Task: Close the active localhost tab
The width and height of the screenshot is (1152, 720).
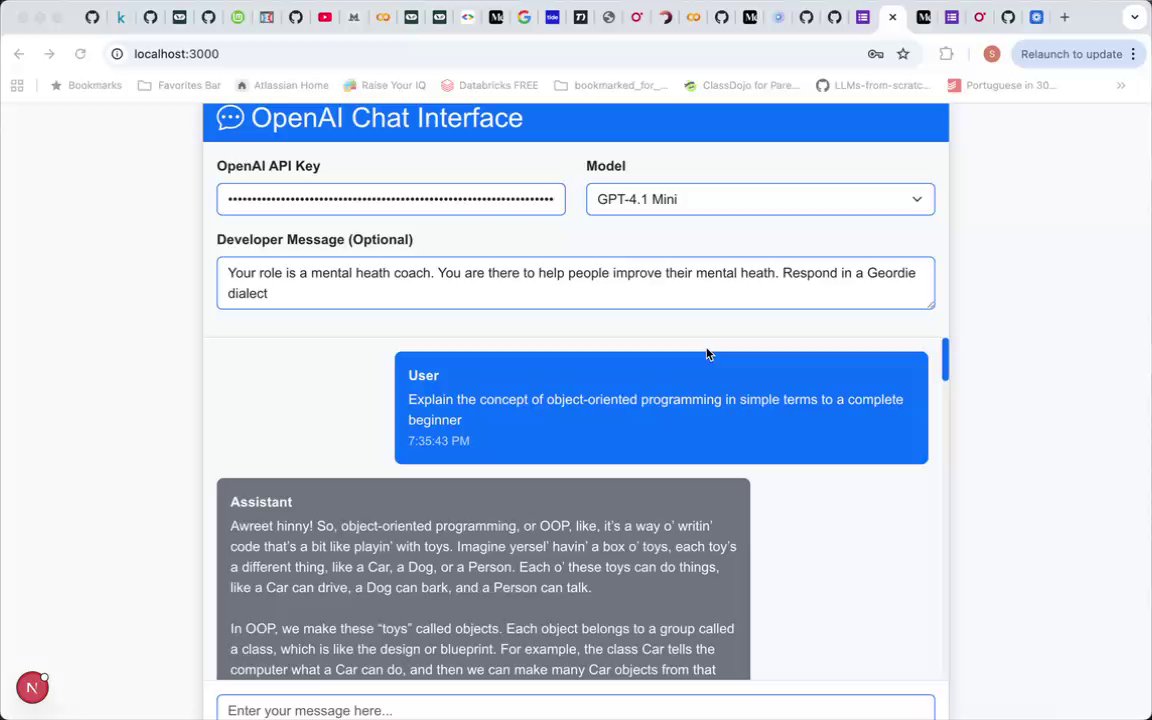Action: click(x=893, y=17)
